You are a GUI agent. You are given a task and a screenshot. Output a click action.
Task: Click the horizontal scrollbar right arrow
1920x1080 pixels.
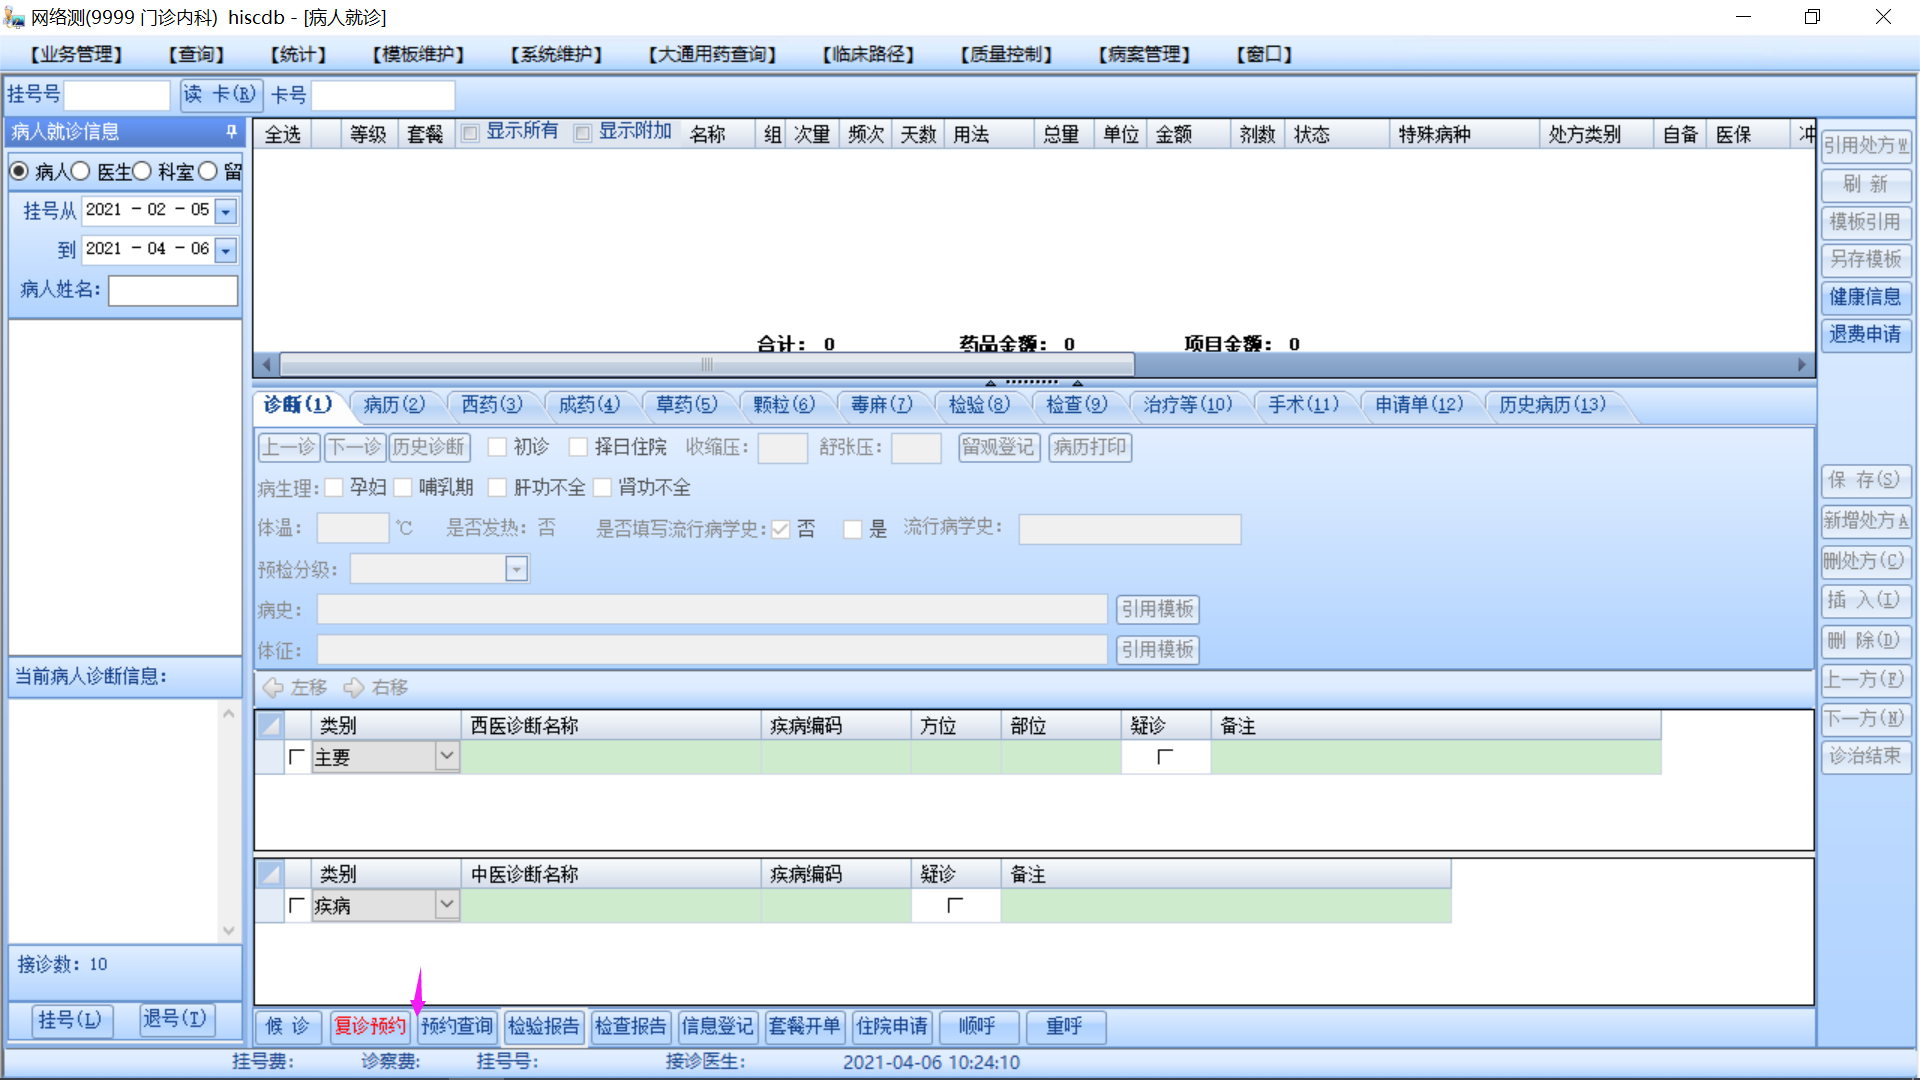pos(1802,365)
